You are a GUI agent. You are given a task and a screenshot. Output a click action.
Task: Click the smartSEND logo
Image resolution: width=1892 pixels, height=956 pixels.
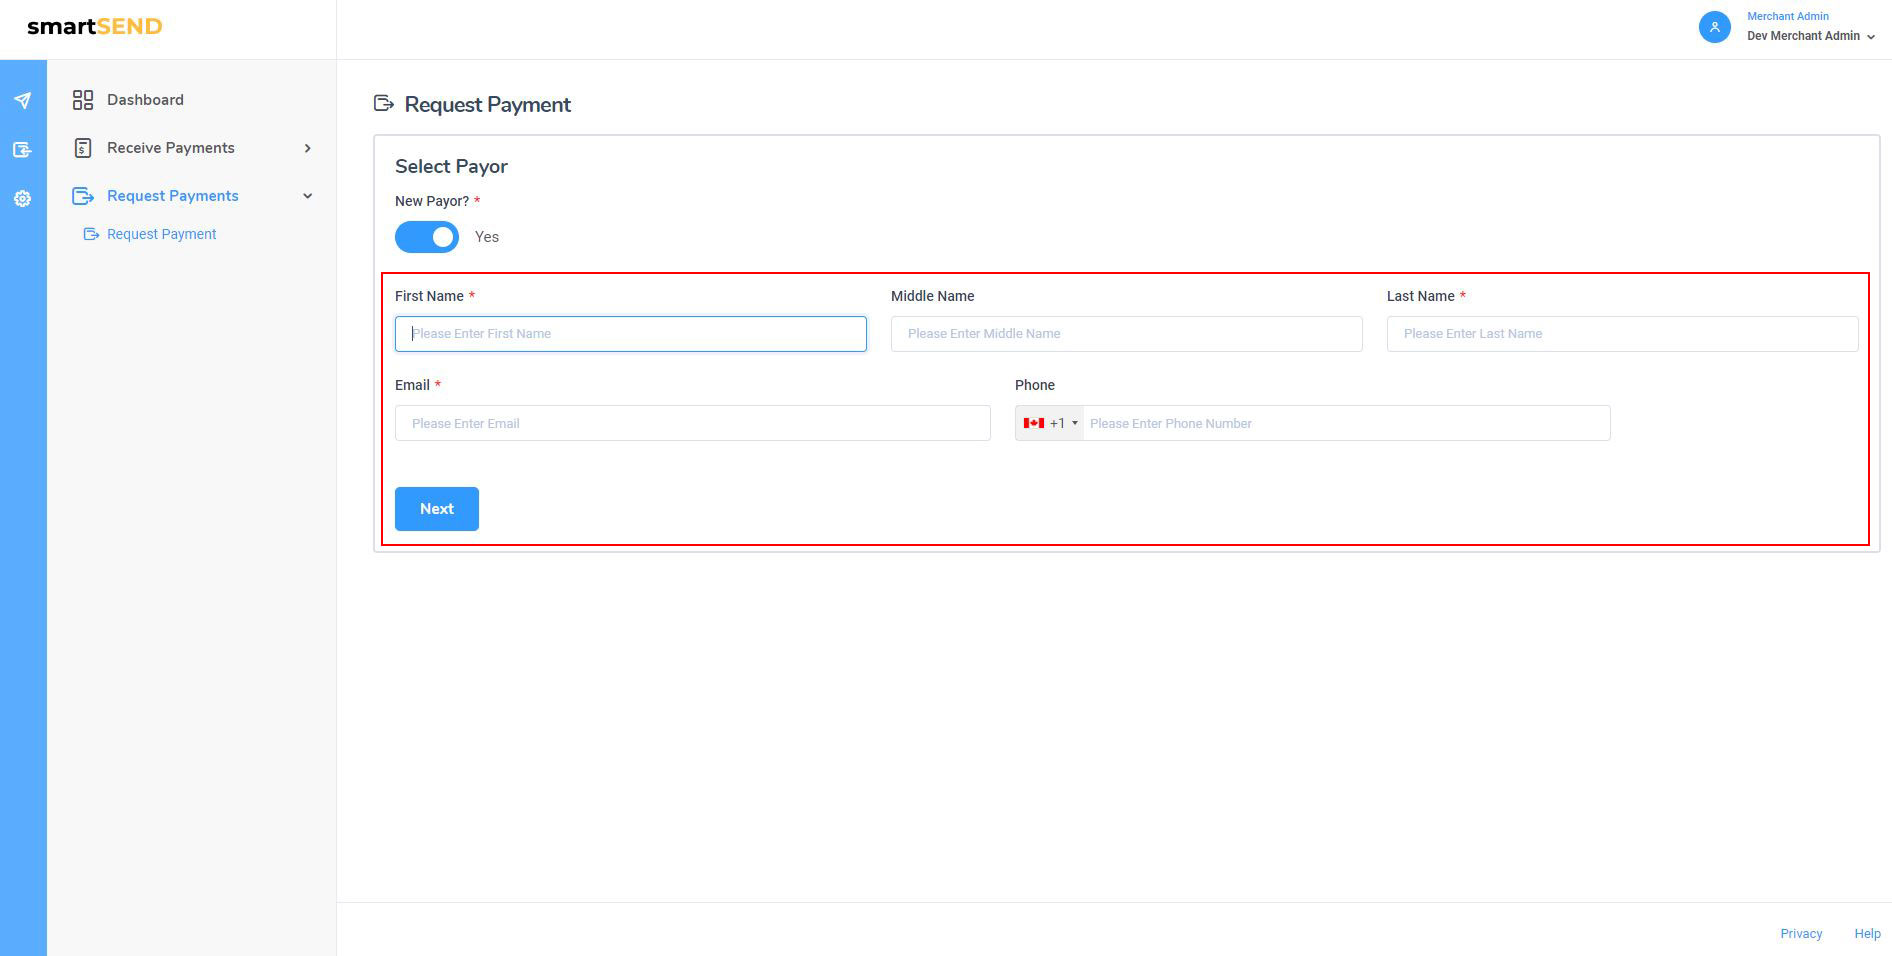tap(95, 27)
